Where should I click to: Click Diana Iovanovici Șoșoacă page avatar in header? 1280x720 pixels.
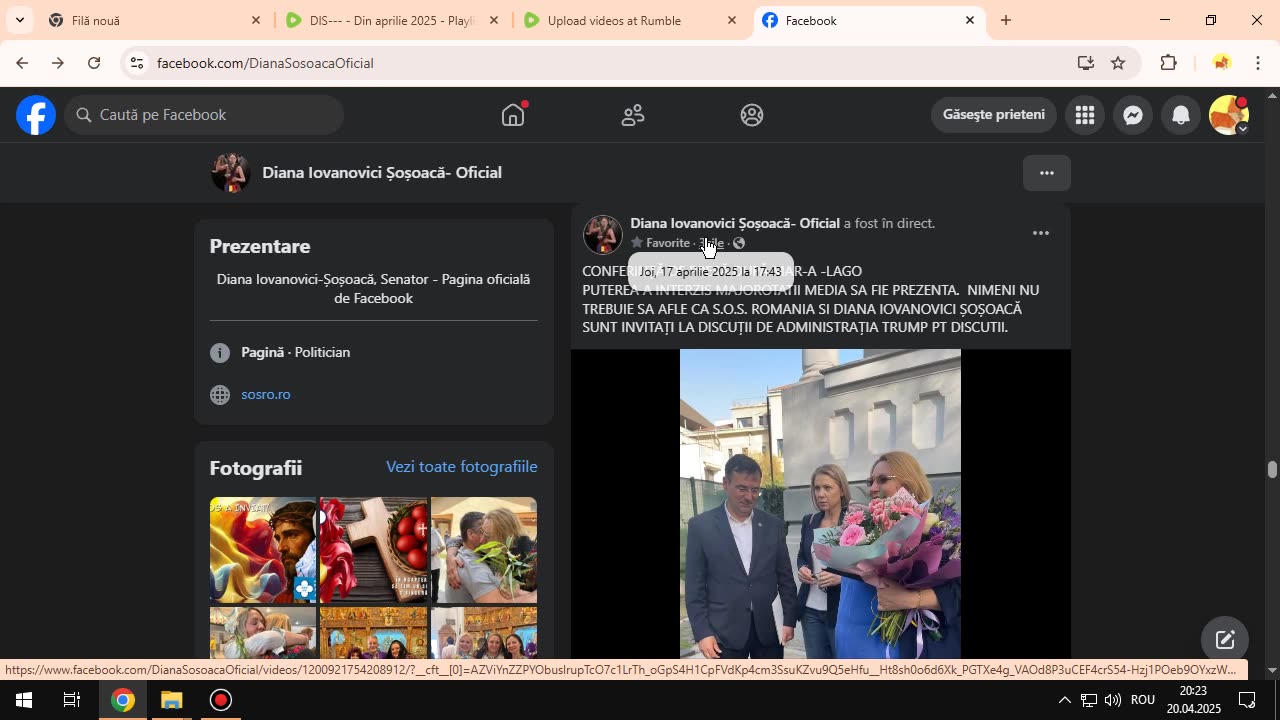pos(230,173)
